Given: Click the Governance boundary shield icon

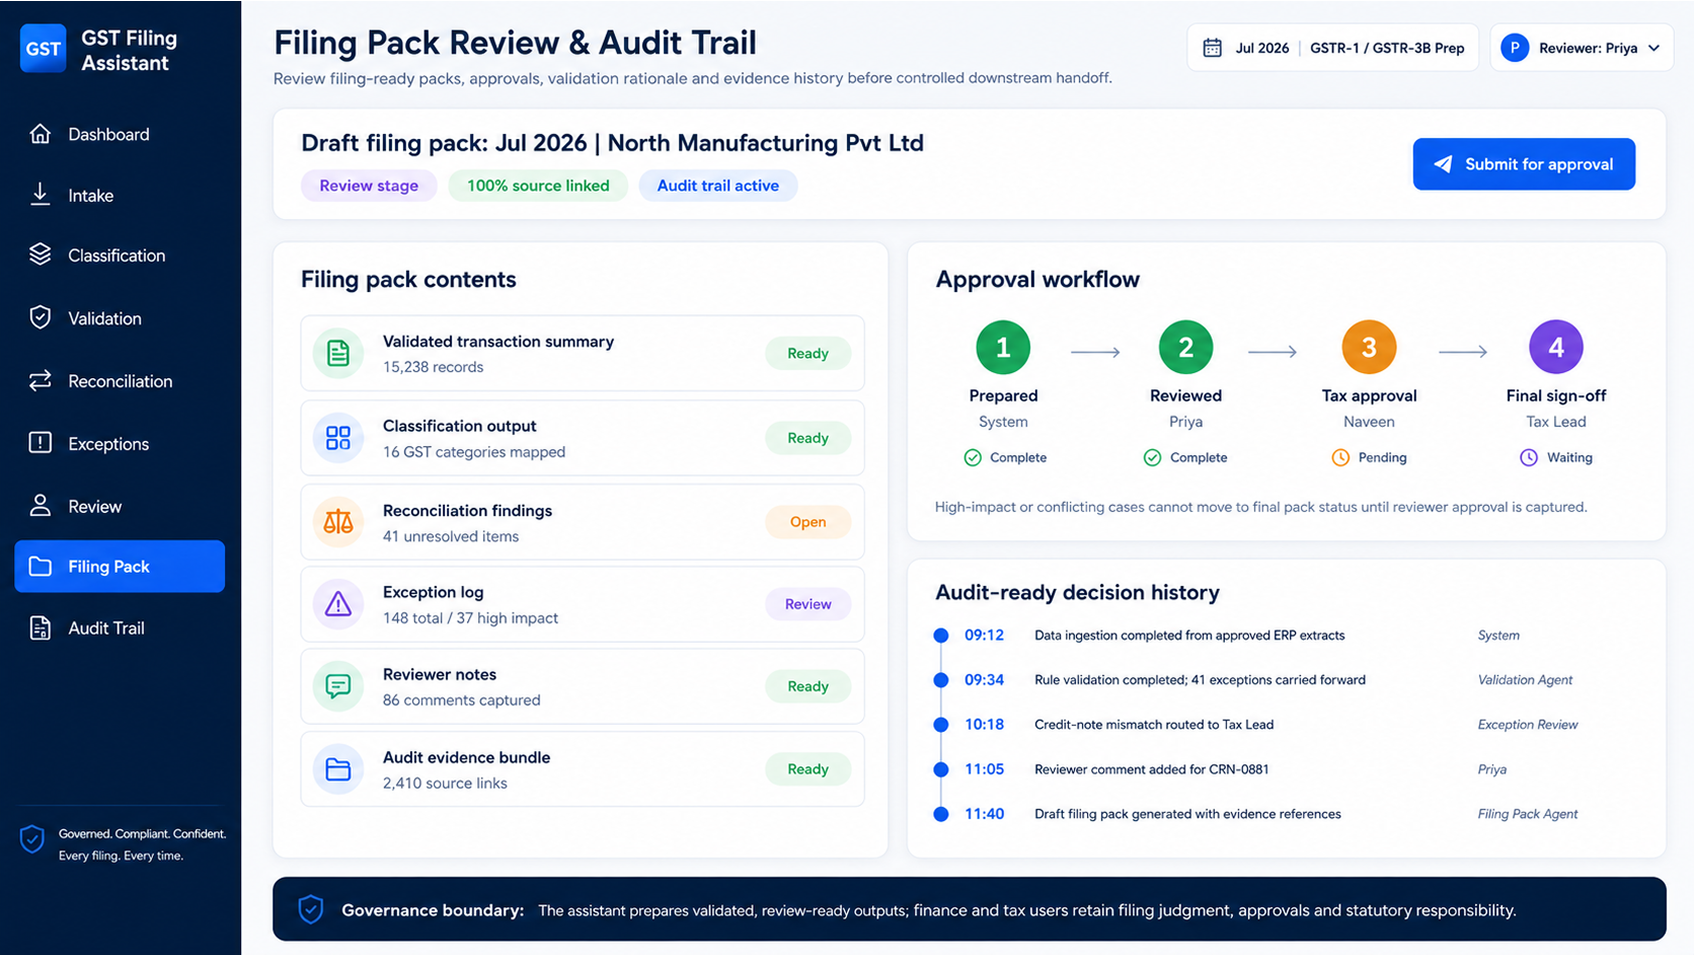Looking at the screenshot, I should tap(311, 909).
